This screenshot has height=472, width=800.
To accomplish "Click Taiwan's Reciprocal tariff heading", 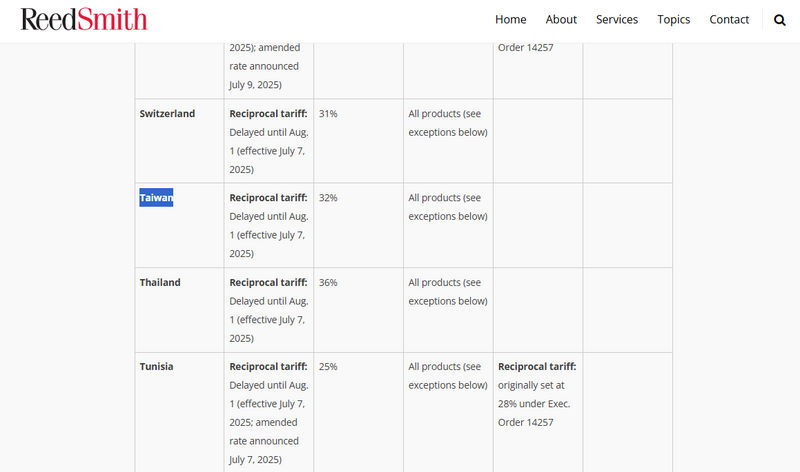I will [x=268, y=197].
